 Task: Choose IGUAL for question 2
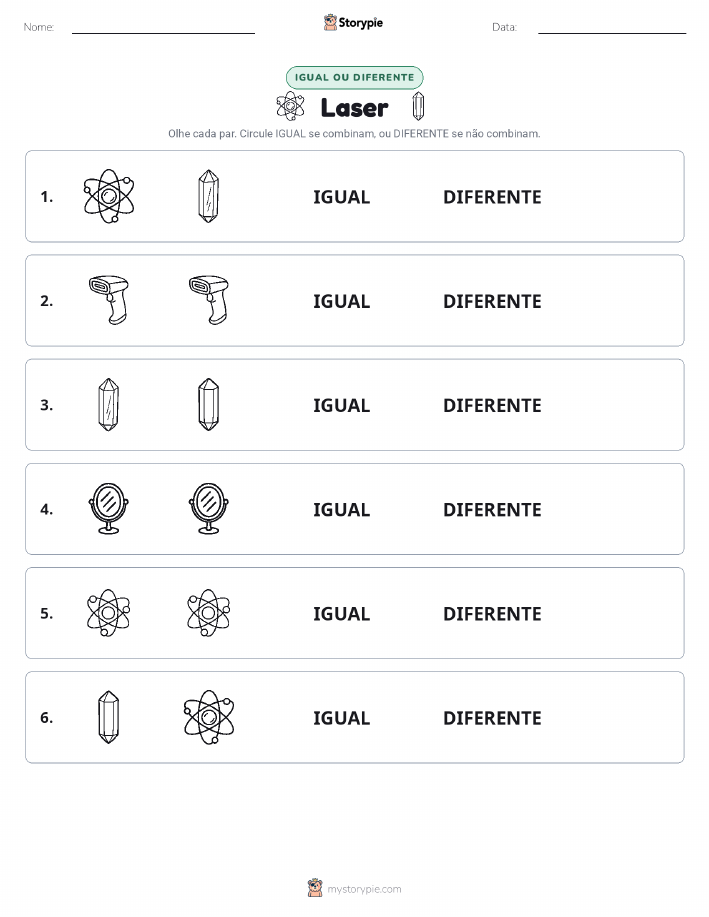pyautogui.click(x=342, y=301)
